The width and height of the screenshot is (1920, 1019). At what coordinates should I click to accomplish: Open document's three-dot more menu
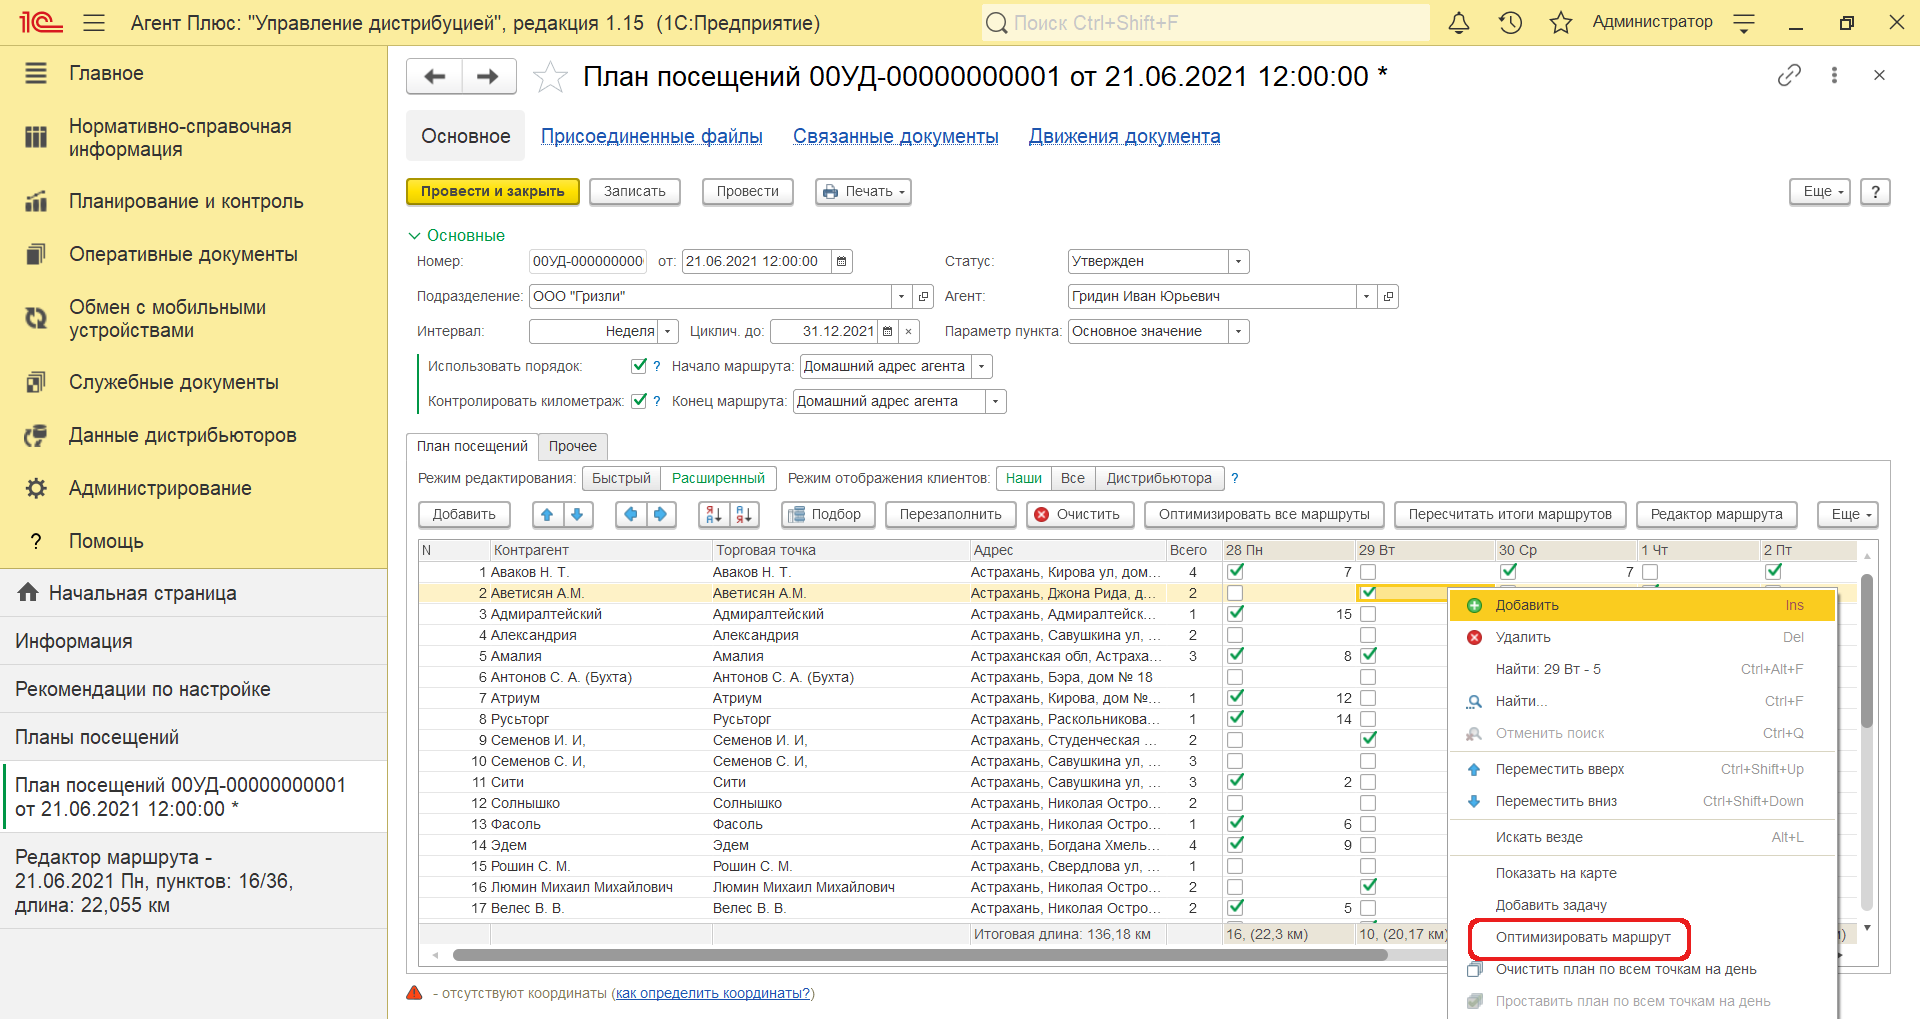pyautogui.click(x=1834, y=75)
